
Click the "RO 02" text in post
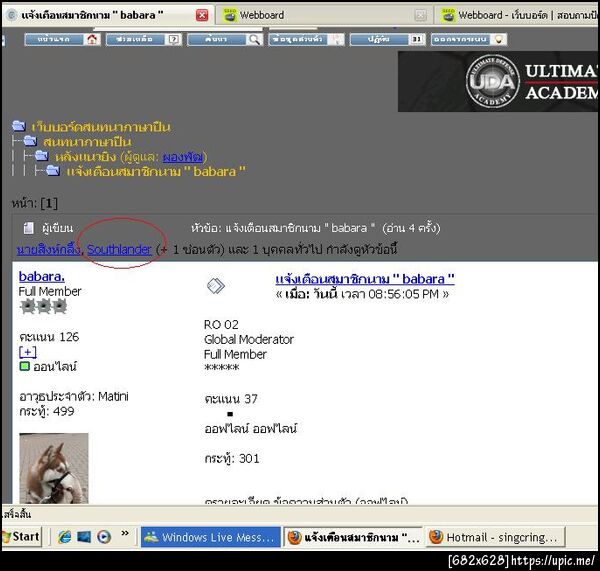point(221,325)
